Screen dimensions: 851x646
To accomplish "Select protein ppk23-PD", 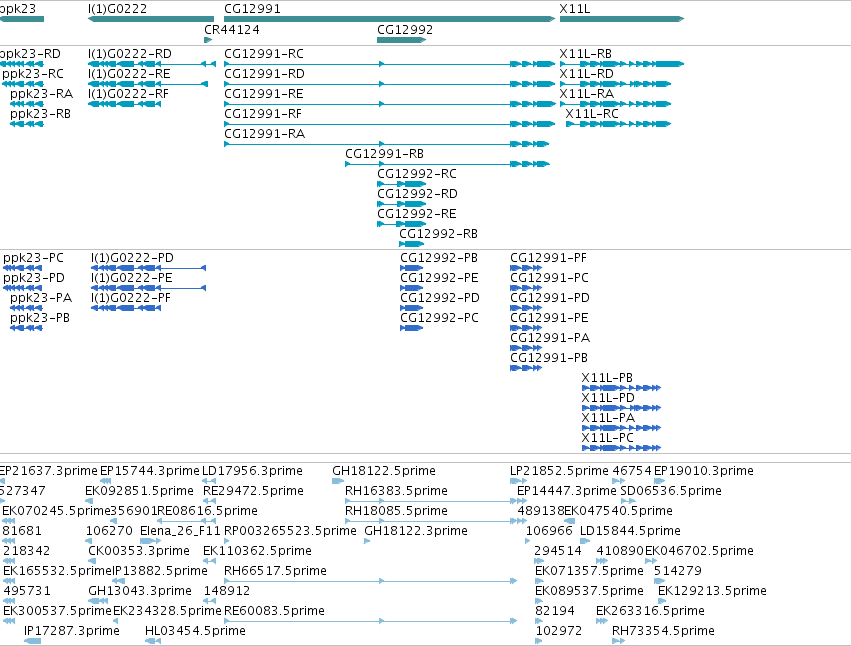I will (x=22, y=288).
